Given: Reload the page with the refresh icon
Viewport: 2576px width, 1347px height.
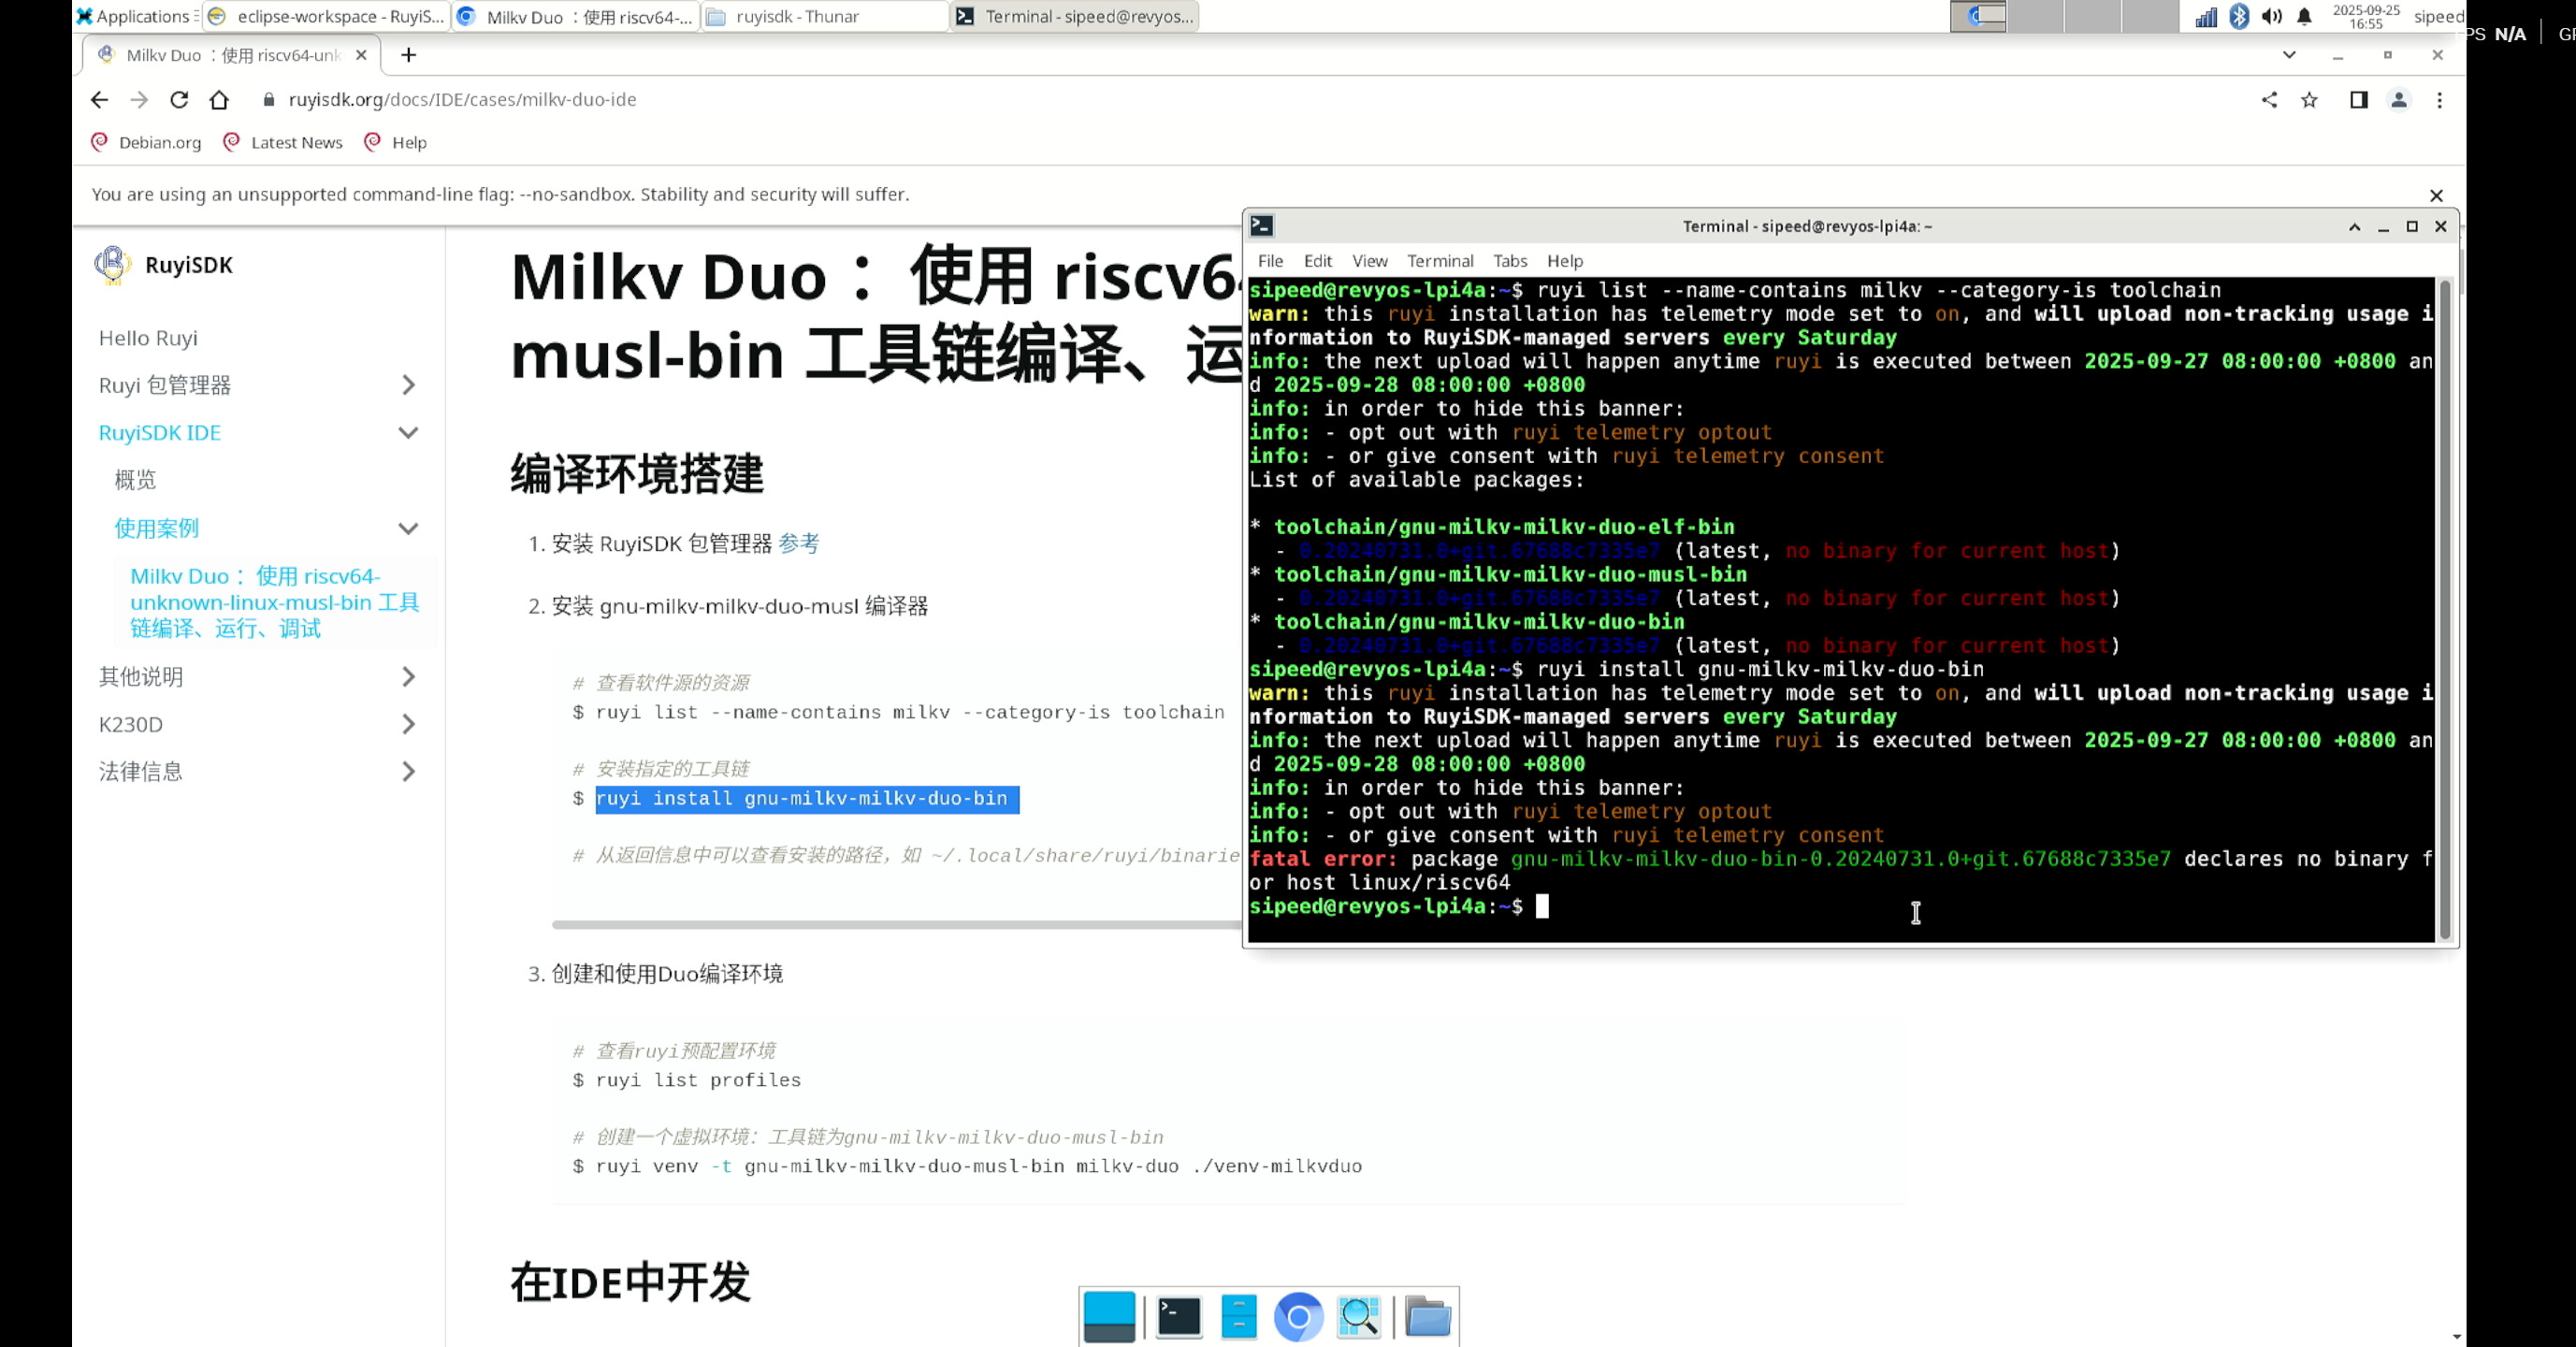Looking at the screenshot, I should pyautogui.click(x=179, y=100).
